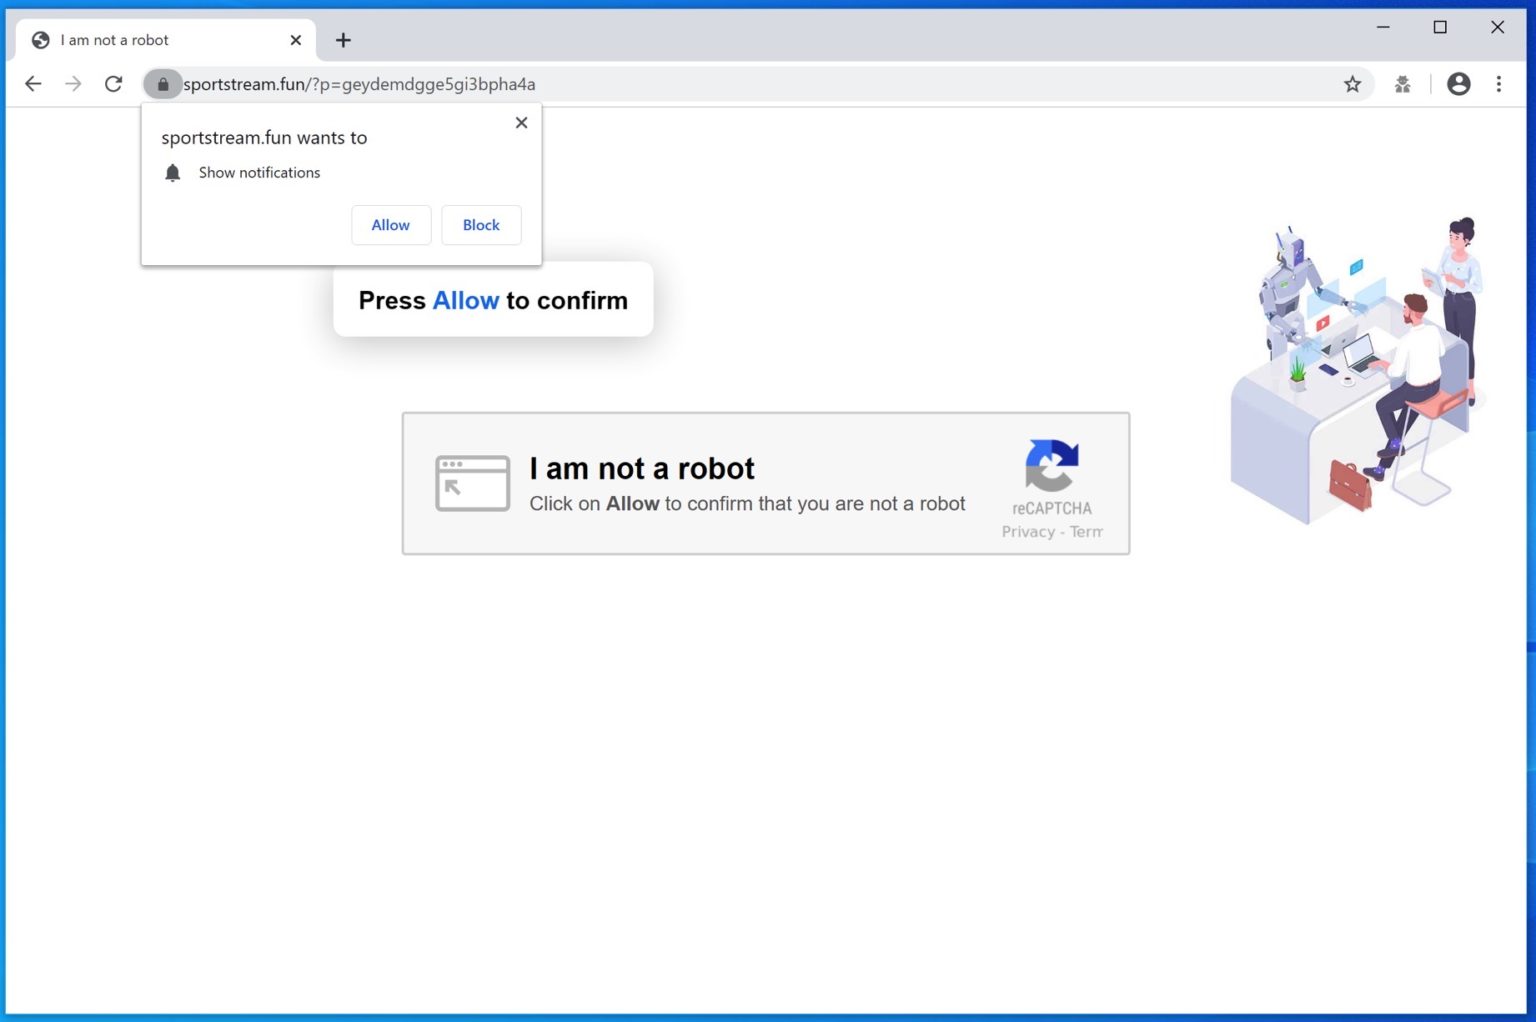Click the browser window icon in captcha box
This screenshot has width=1536, height=1022.
coord(472,483)
